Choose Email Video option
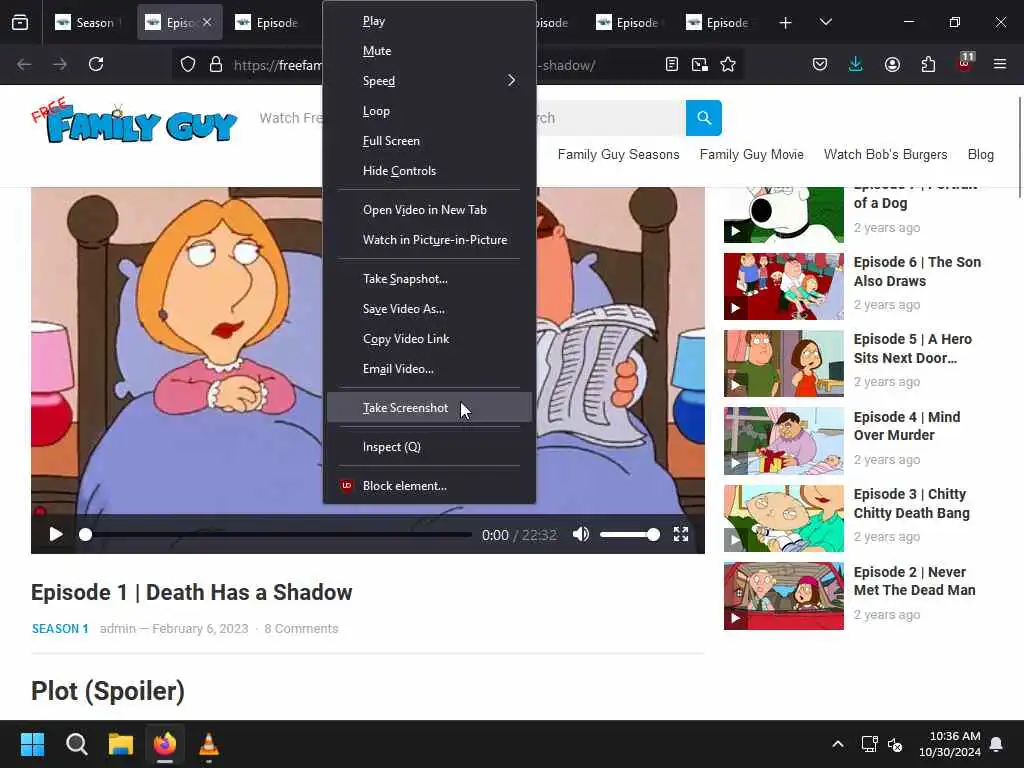1024x768 pixels. pos(429,369)
